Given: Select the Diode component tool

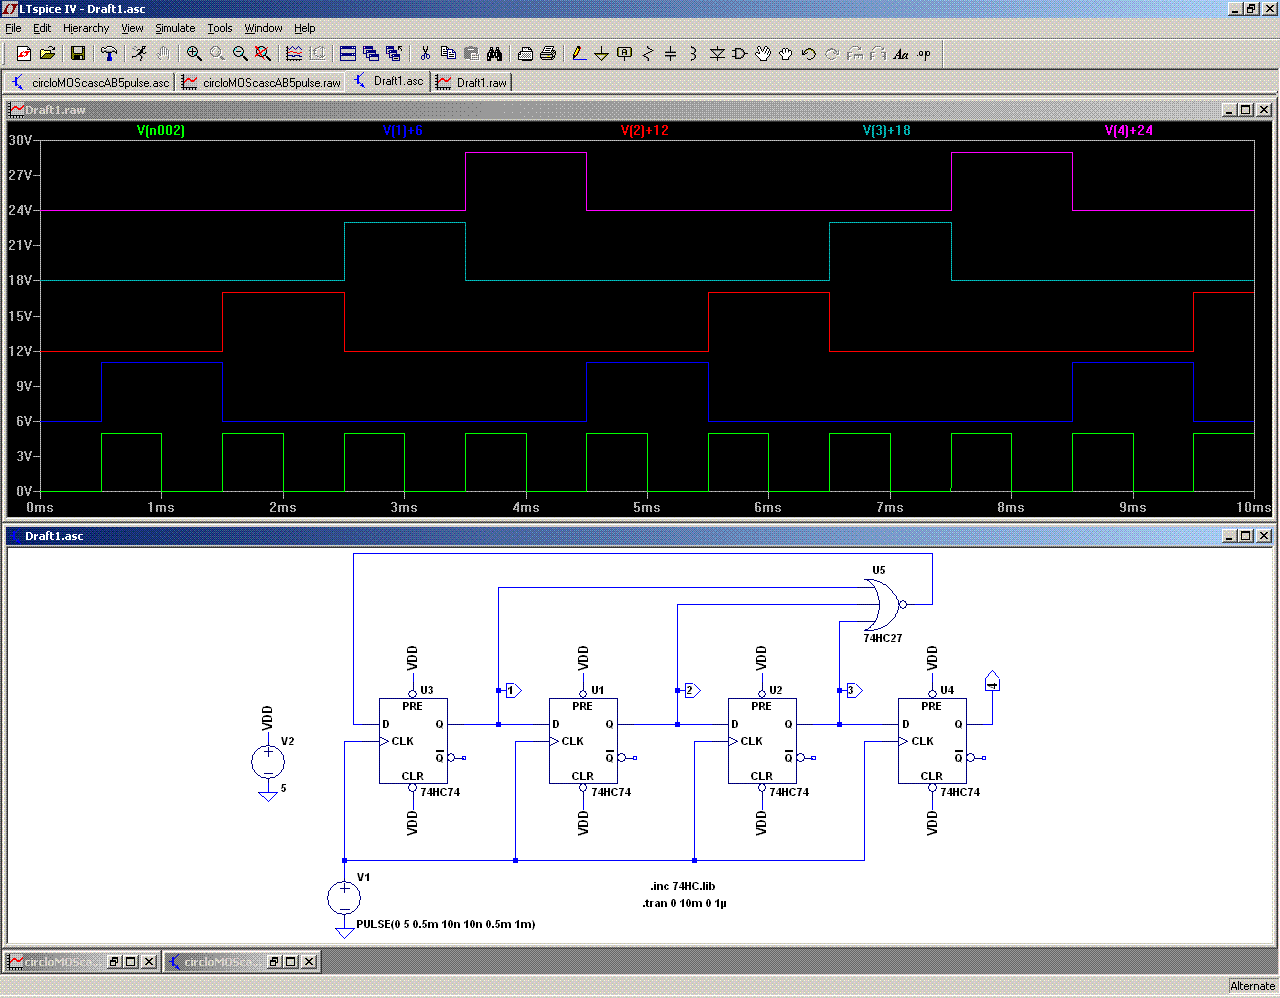Looking at the screenshot, I should point(716,54).
